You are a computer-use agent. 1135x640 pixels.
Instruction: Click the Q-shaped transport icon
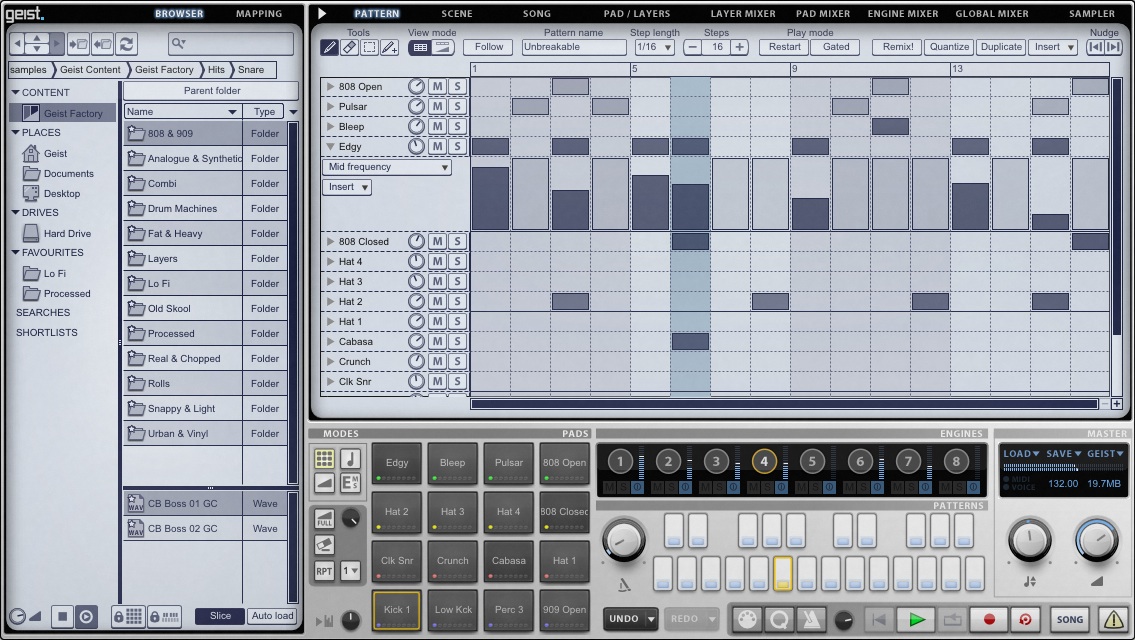(x=779, y=619)
